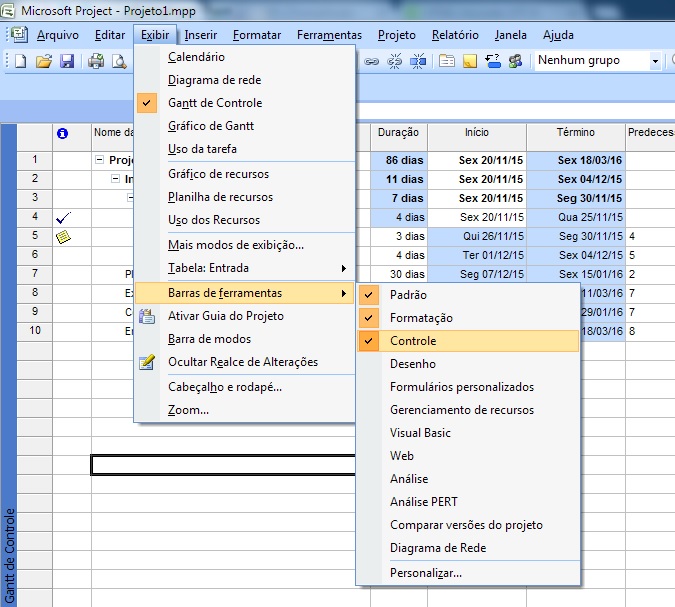675x607 pixels.
Task: Click the checkmark indicator in row 4
Action: pos(63,218)
